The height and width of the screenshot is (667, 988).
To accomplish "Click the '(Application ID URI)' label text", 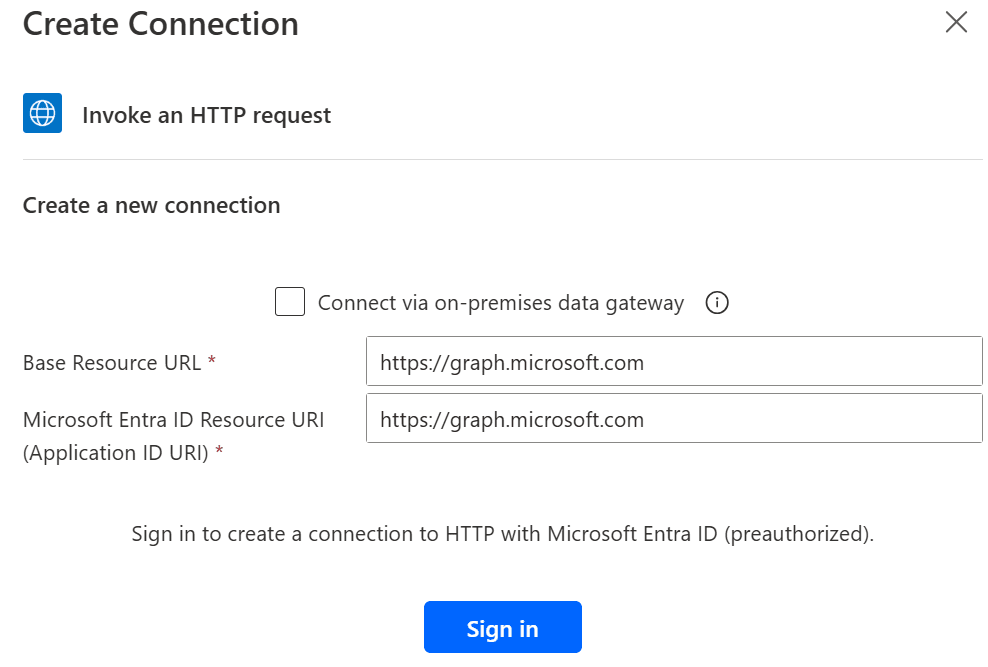I will 115,453.
